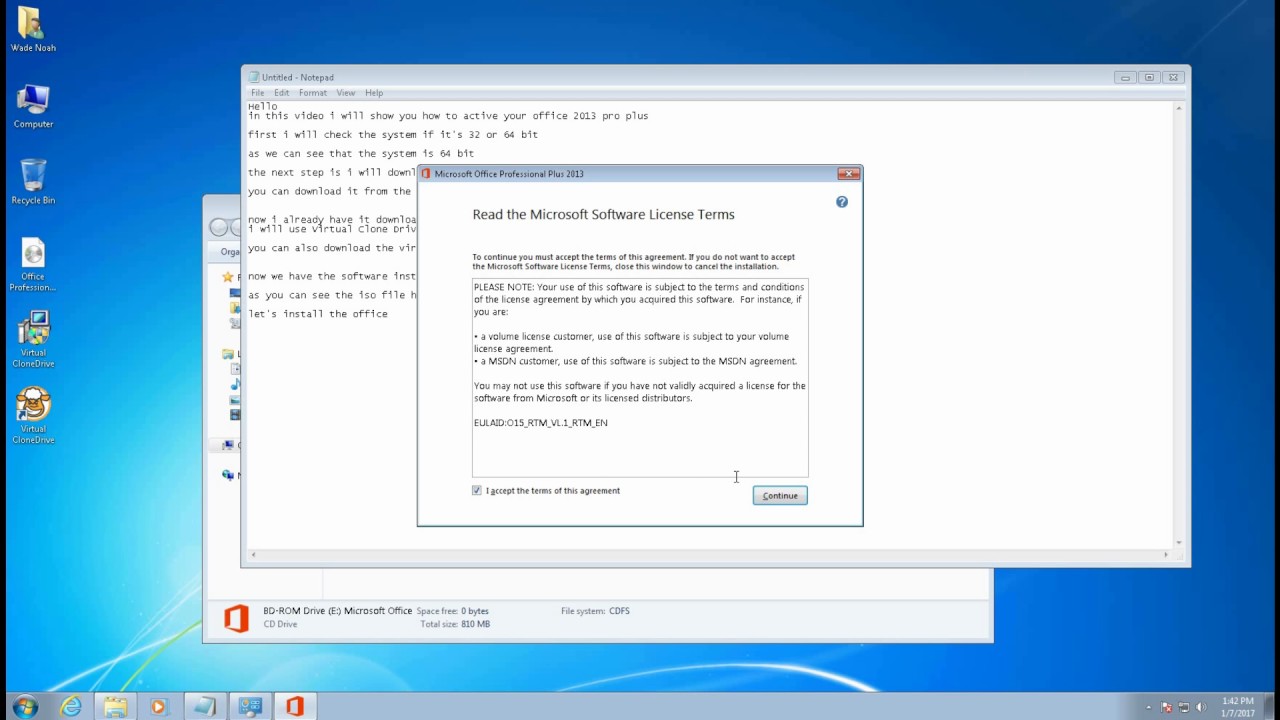This screenshot has height=720, width=1280.
Task: Check the 'I accept the terms' checkbox
Action: click(477, 491)
